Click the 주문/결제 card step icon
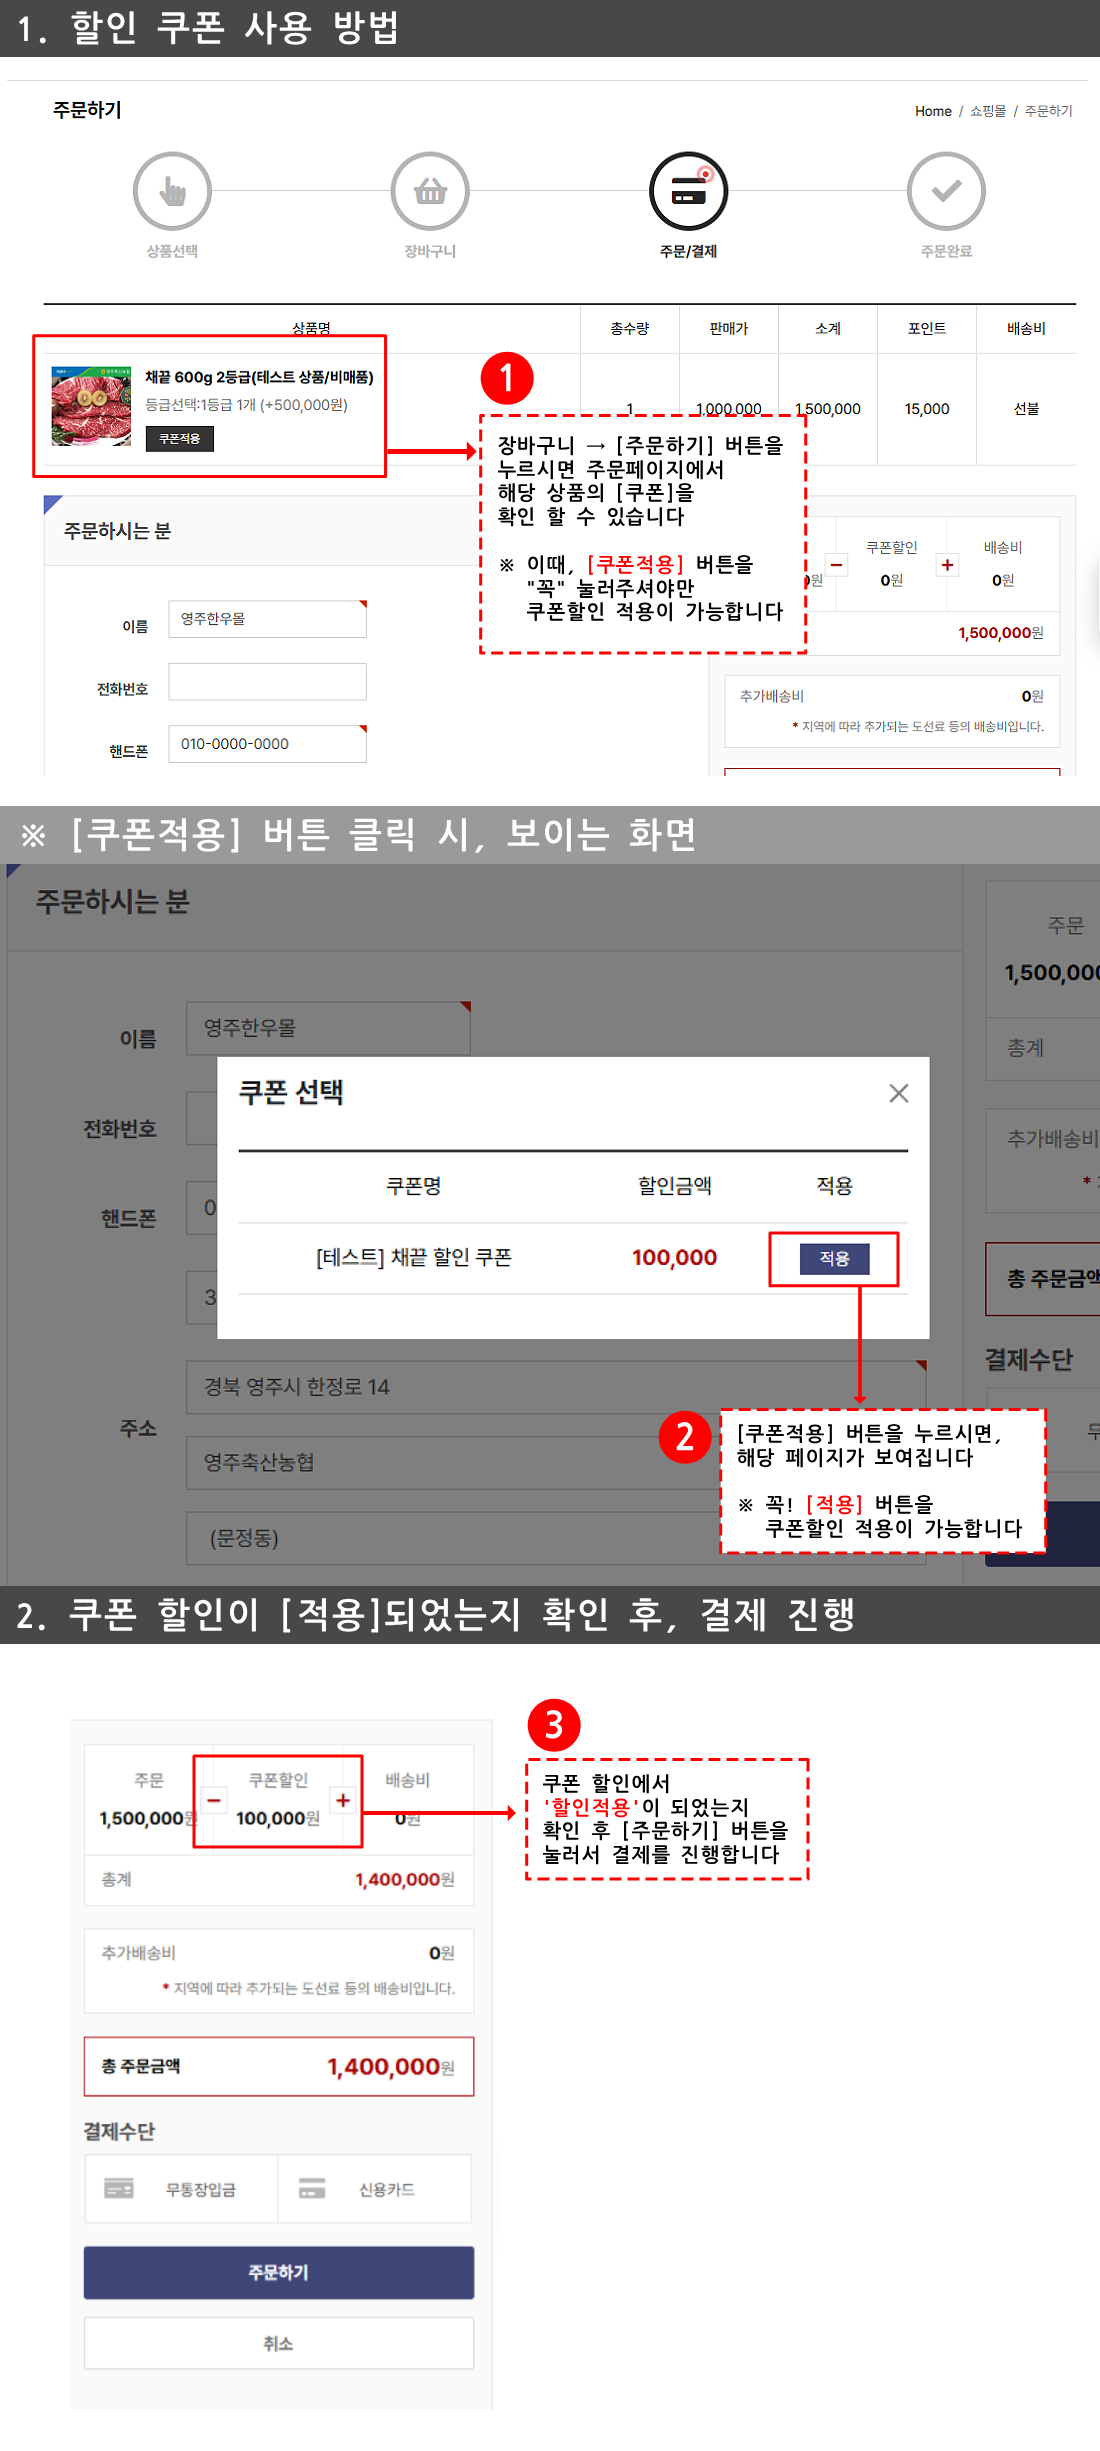Viewport: 1100px width, 2451px height. click(x=688, y=191)
